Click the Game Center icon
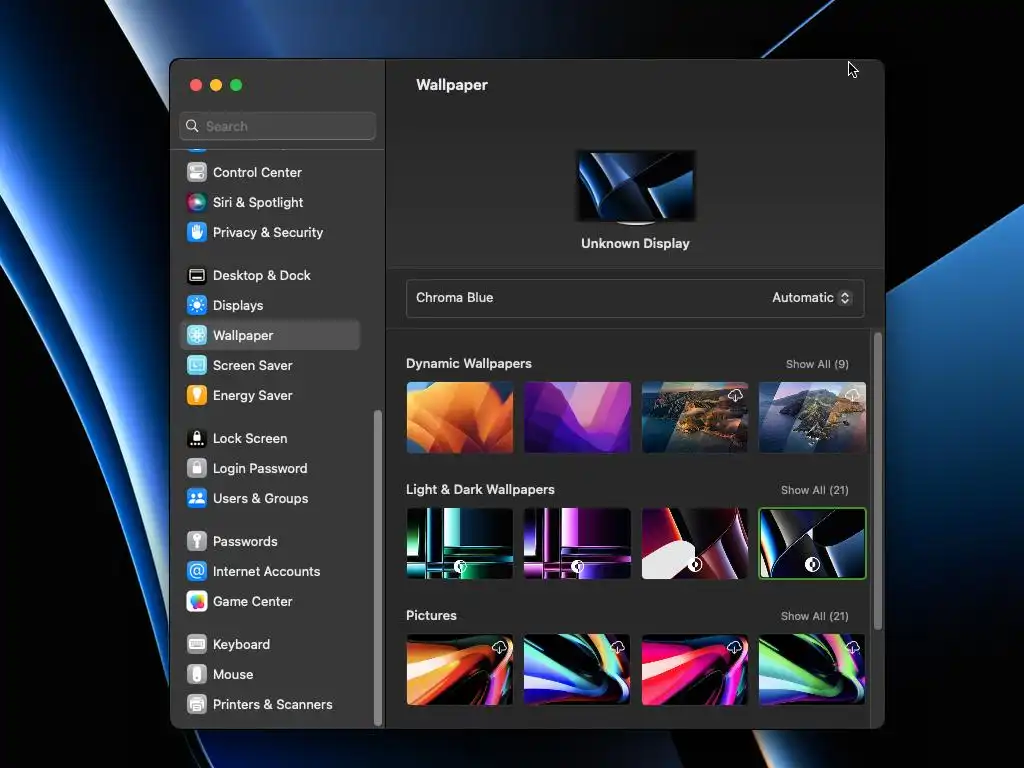The image size is (1024, 768). coord(197,601)
